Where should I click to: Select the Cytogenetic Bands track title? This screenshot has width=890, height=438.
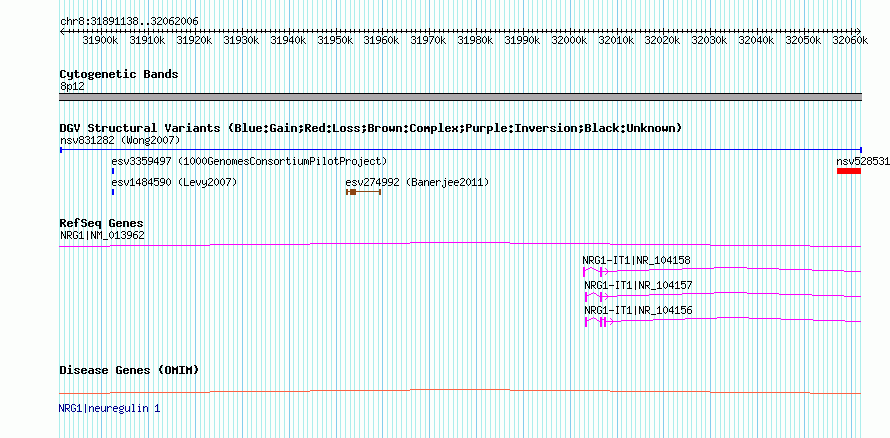[119, 74]
